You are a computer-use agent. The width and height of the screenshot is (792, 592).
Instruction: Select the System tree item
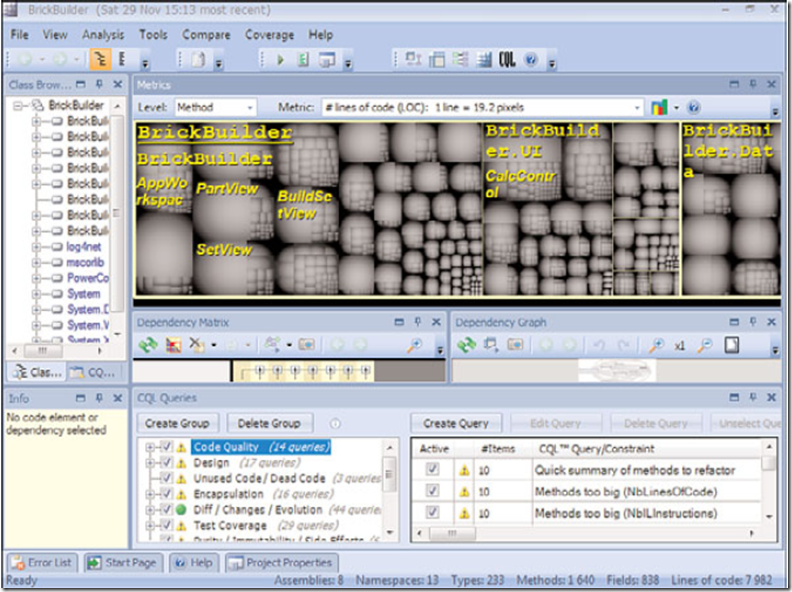83,294
